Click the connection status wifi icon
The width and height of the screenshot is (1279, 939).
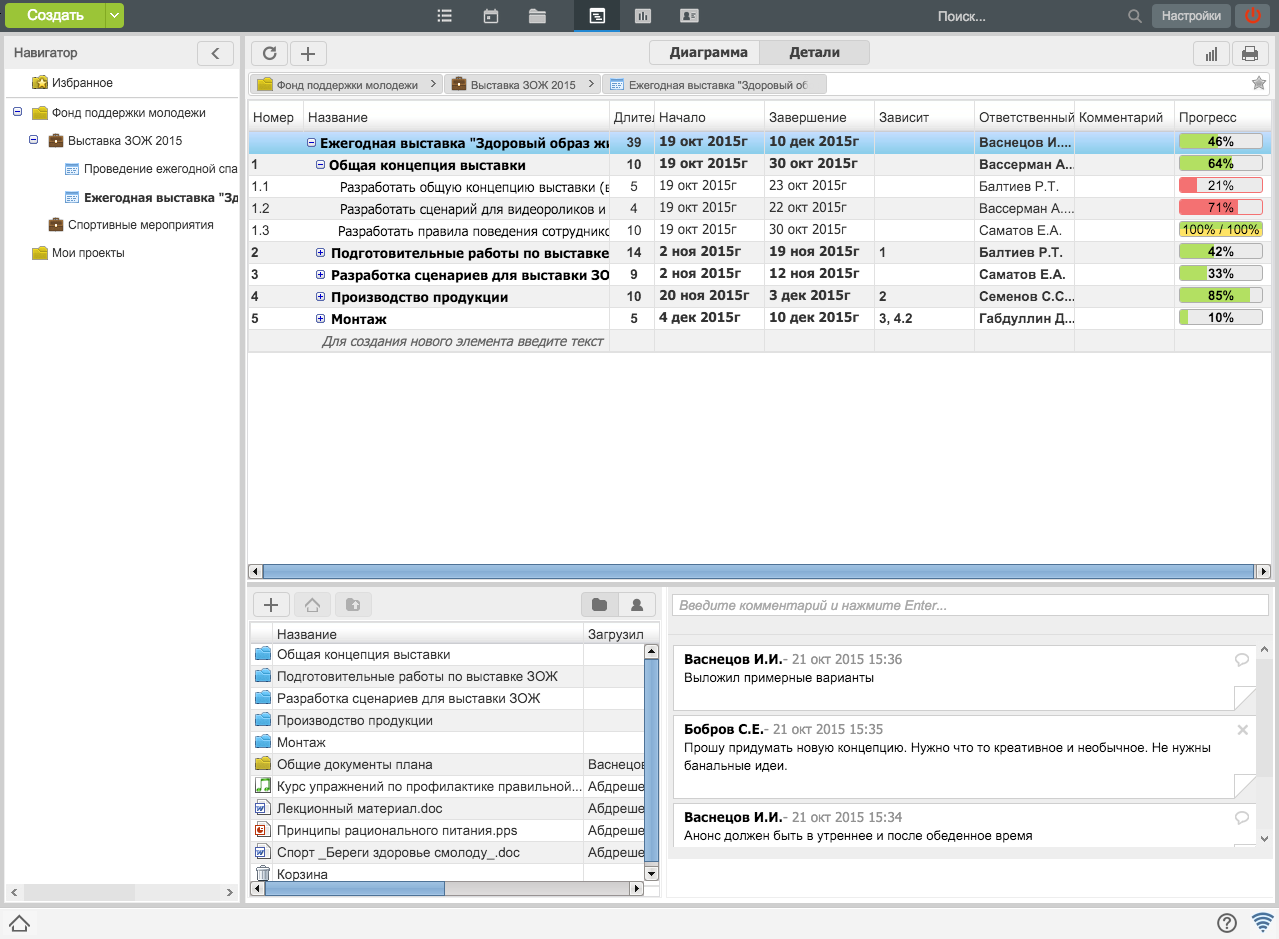pyautogui.click(x=1263, y=922)
